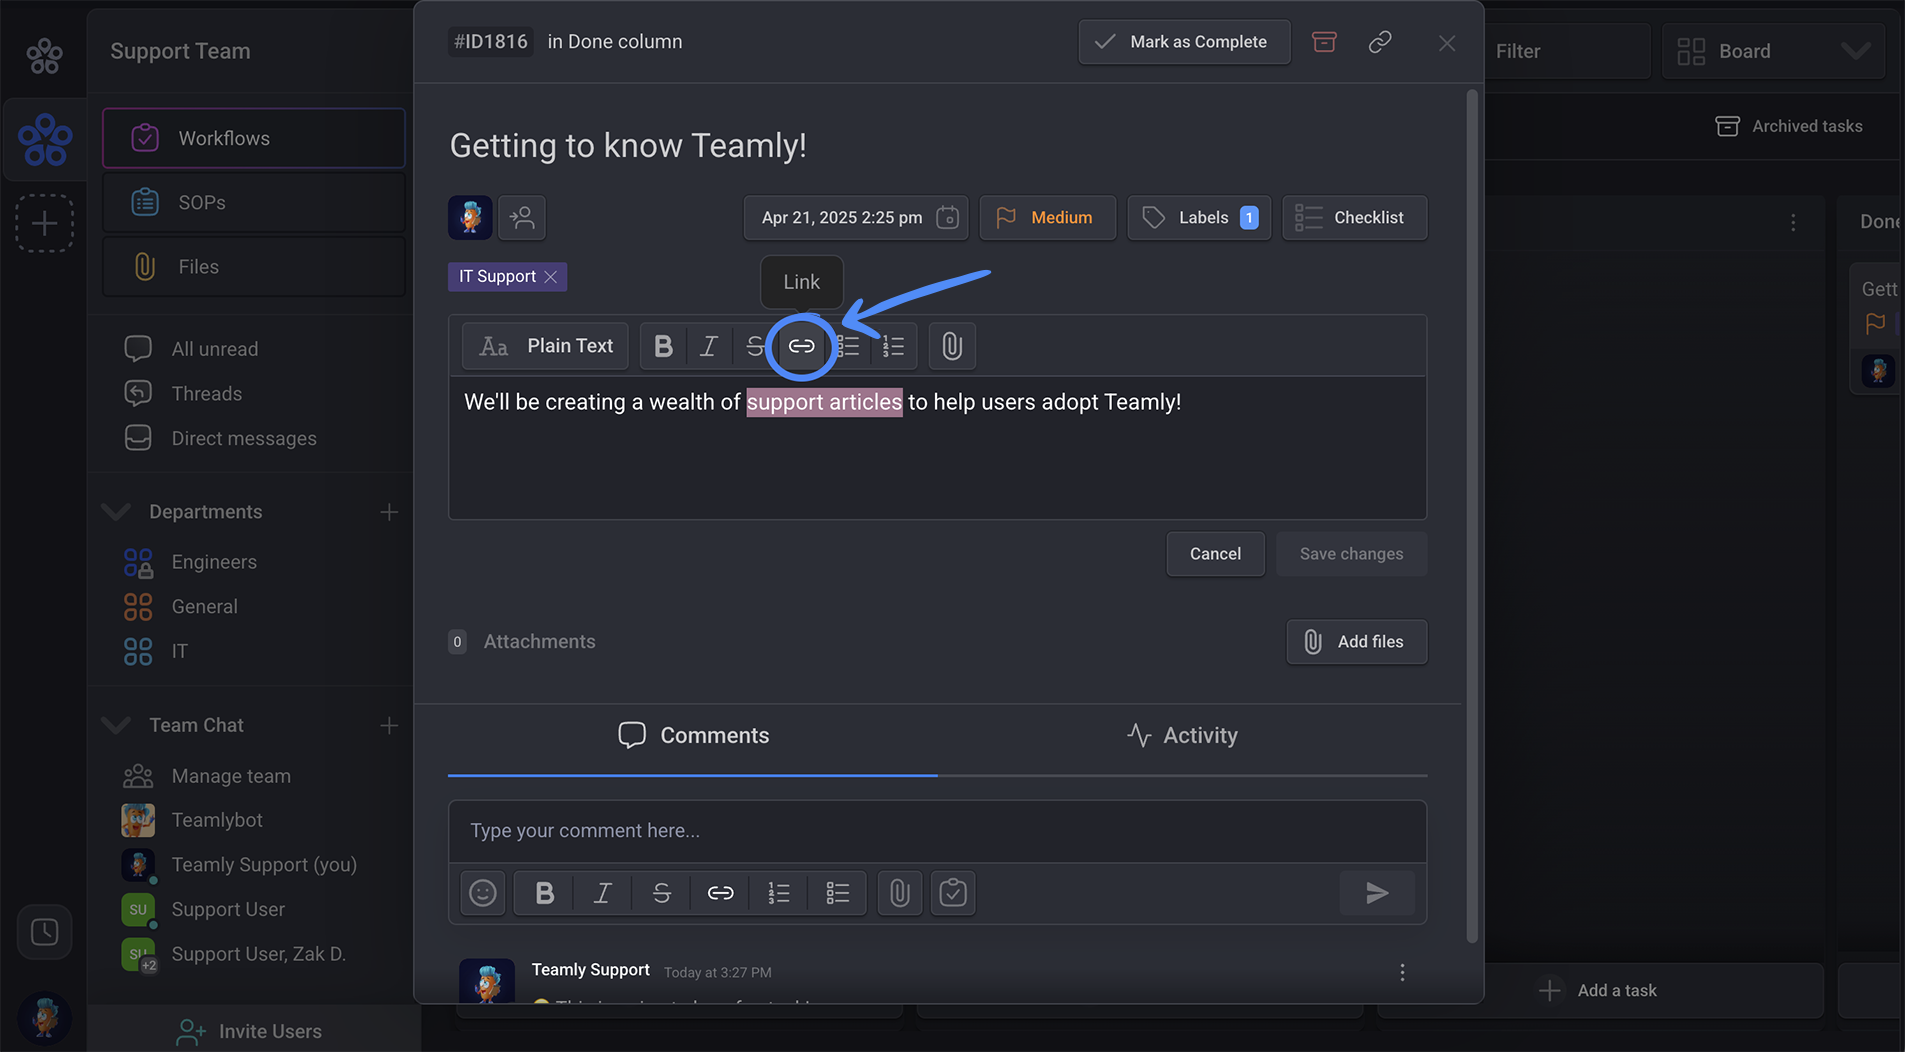Click Add files button
This screenshot has height=1052, width=1905.
click(x=1356, y=642)
